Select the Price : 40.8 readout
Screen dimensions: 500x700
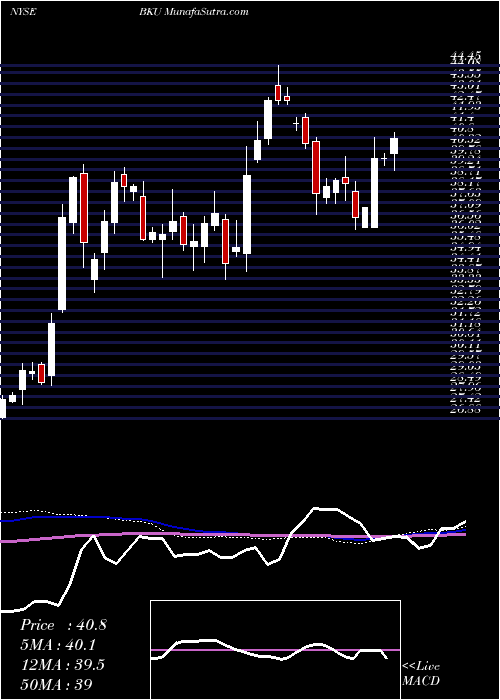63,625
